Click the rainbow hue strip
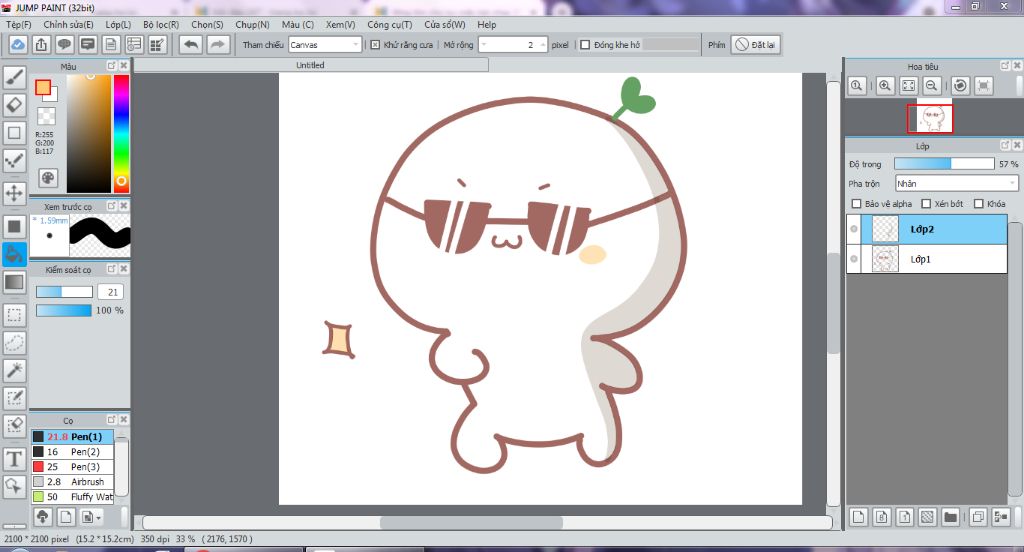This screenshot has height=552, width=1024. tap(121, 133)
